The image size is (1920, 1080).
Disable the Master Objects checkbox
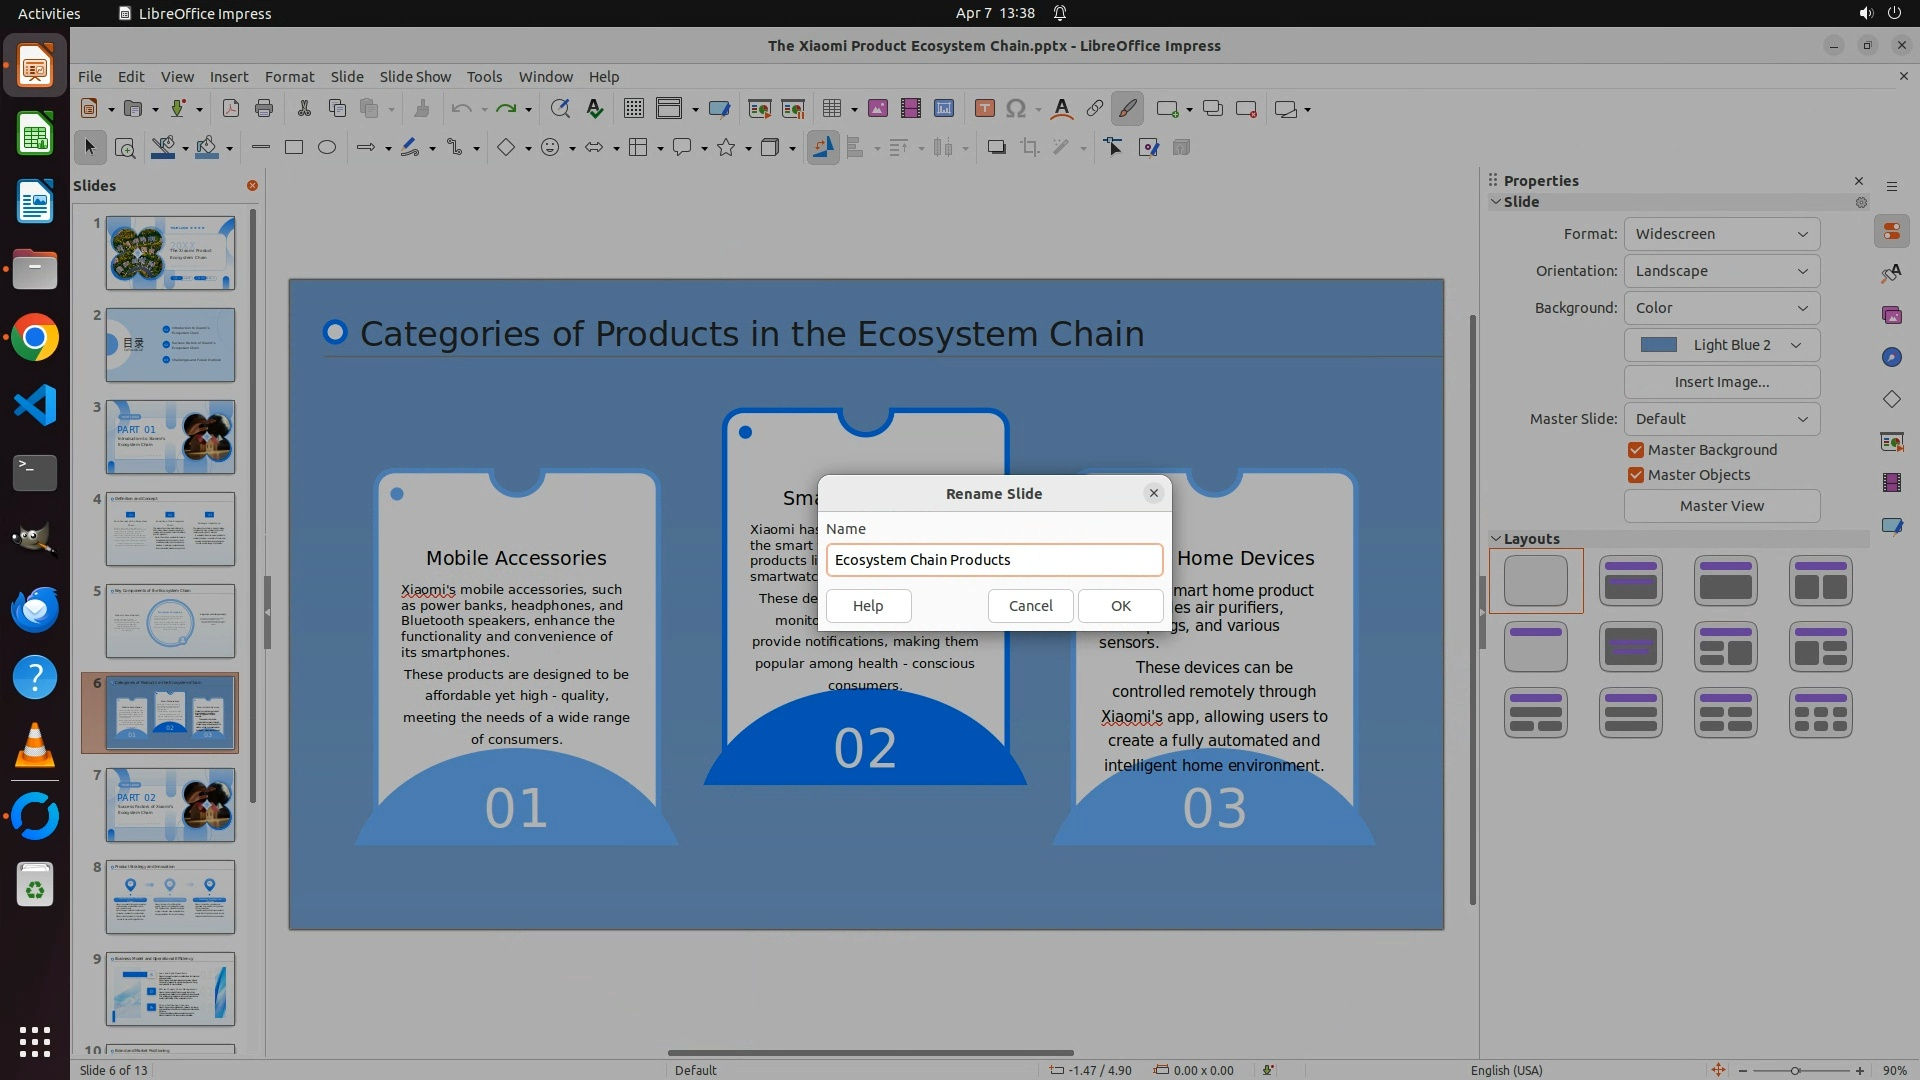pos(1636,475)
